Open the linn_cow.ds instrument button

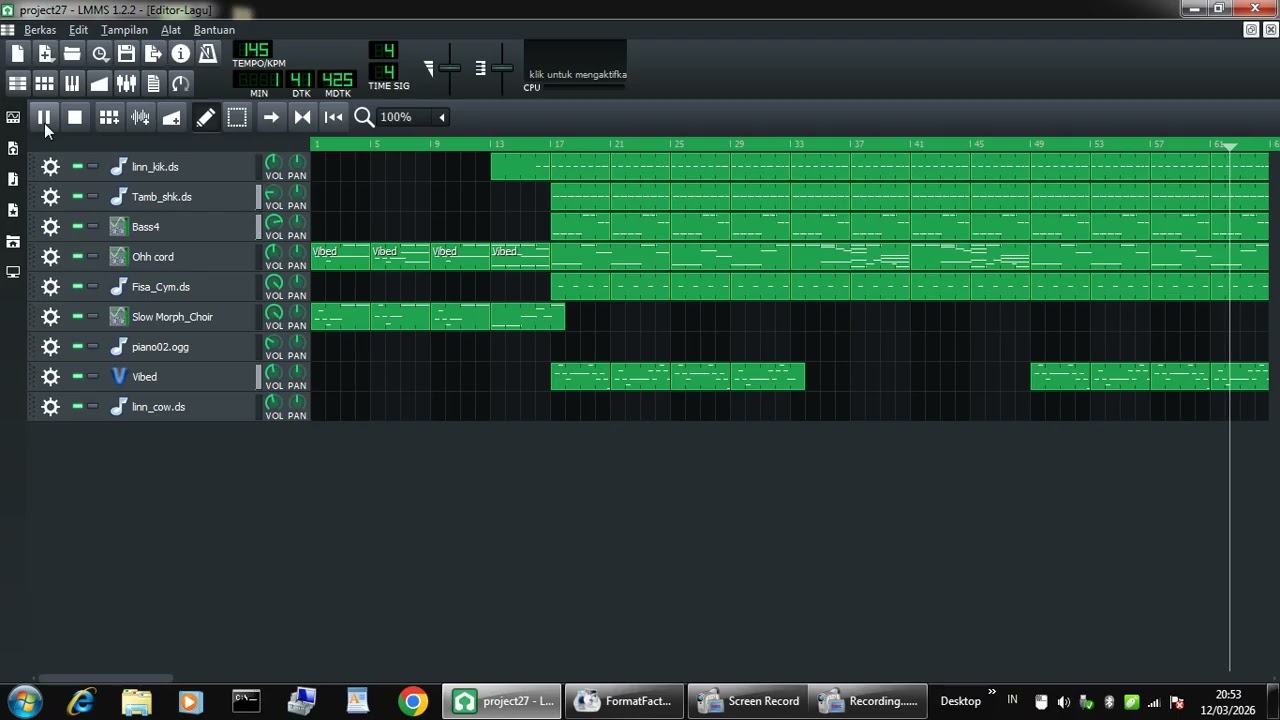pyautogui.click(x=181, y=407)
